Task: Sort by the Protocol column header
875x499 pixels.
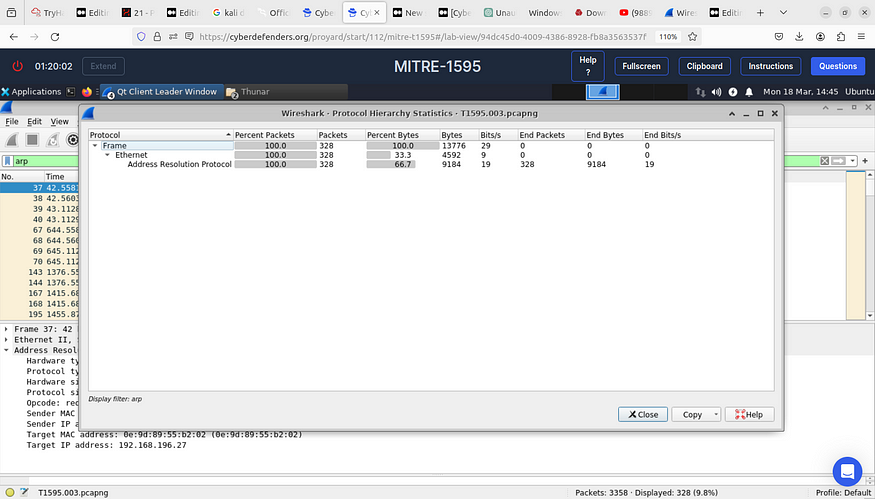Action: (161, 135)
